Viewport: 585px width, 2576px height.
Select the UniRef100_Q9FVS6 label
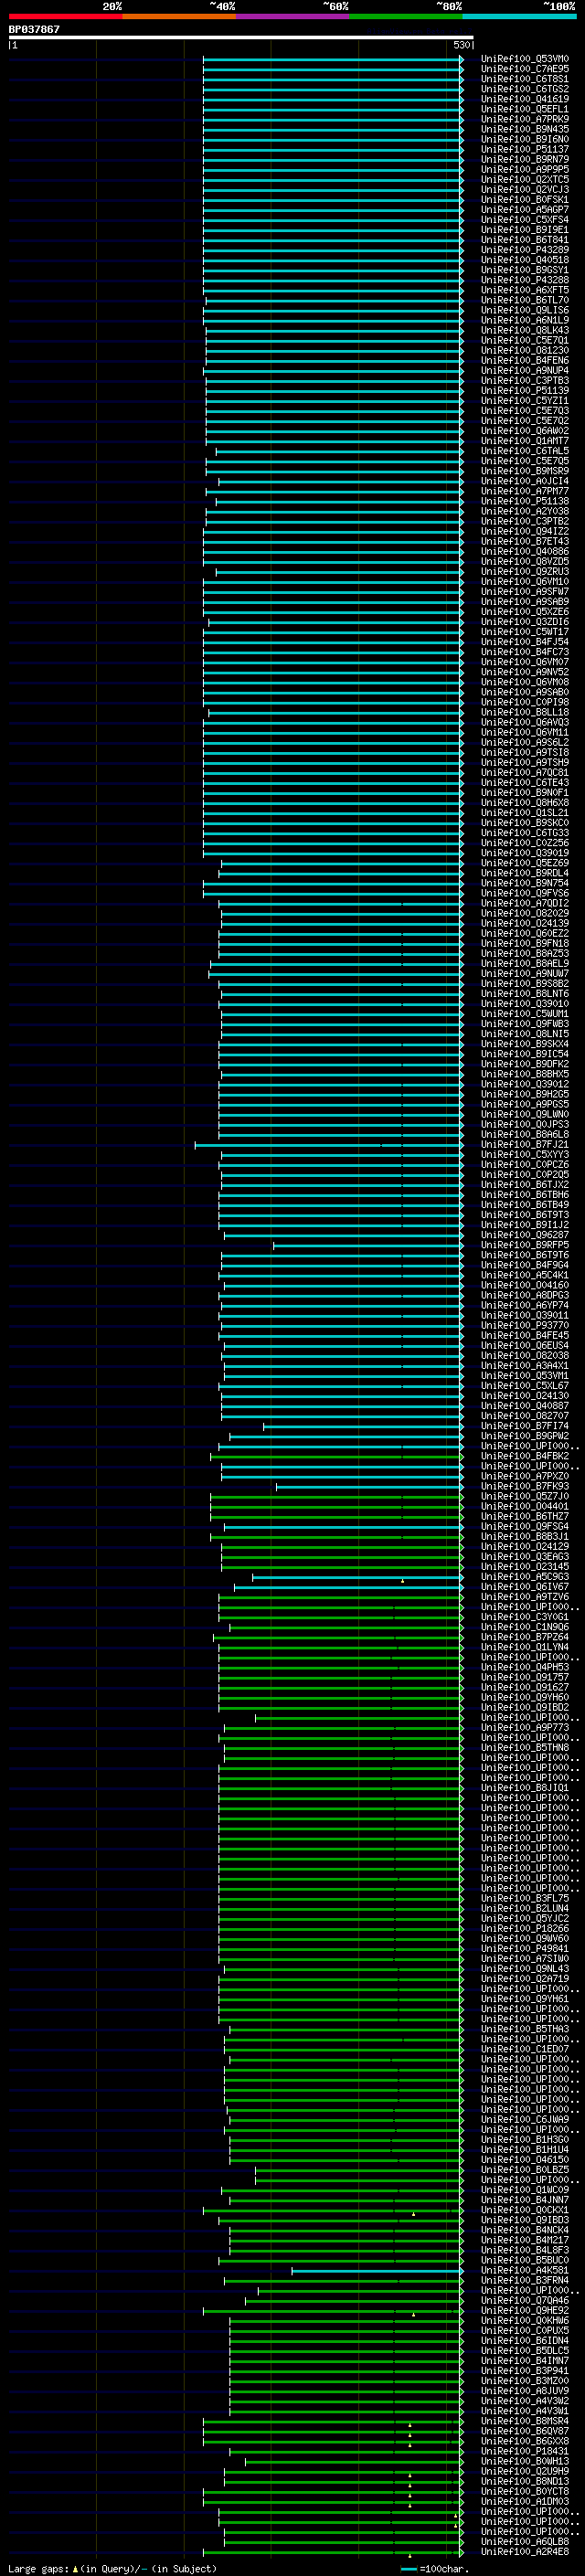[524, 893]
